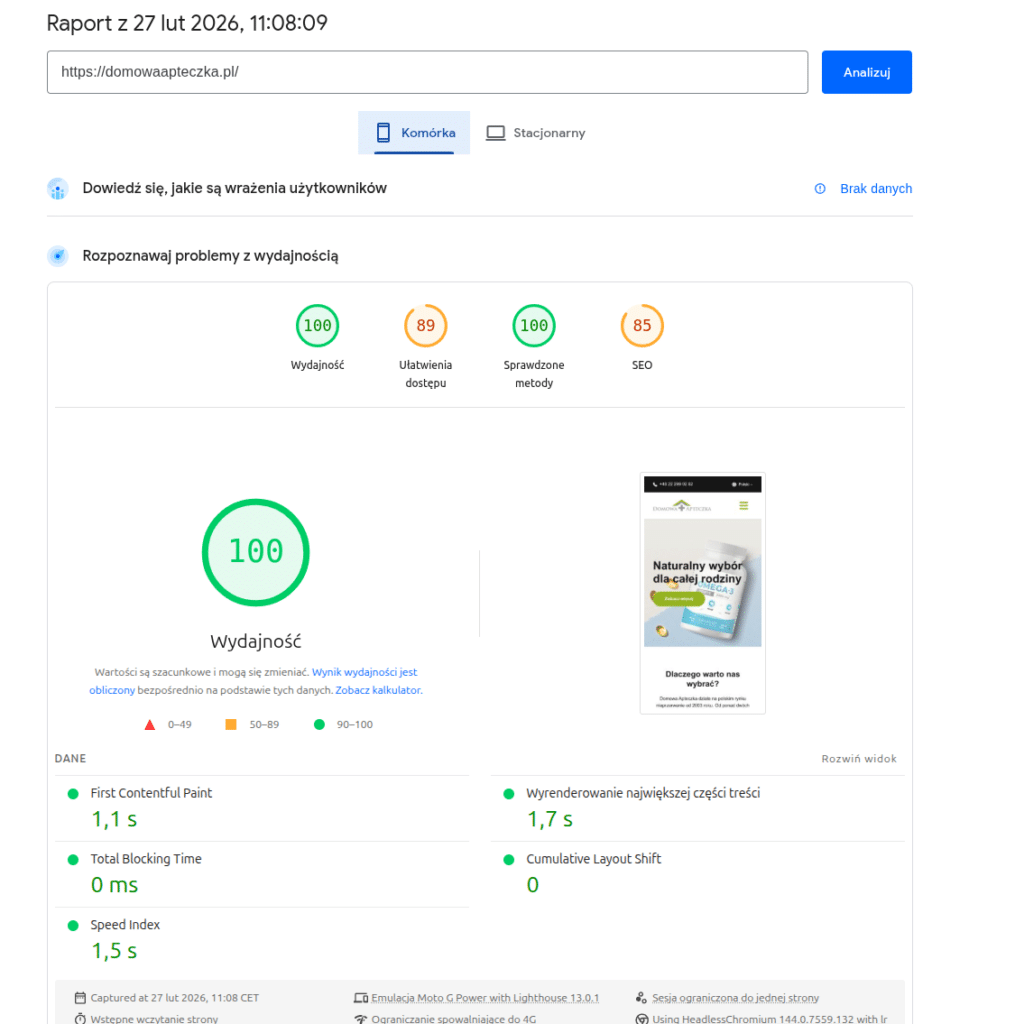
Task: Select the Sprawdzone metody 100 score gauge
Action: click(x=534, y=326)
